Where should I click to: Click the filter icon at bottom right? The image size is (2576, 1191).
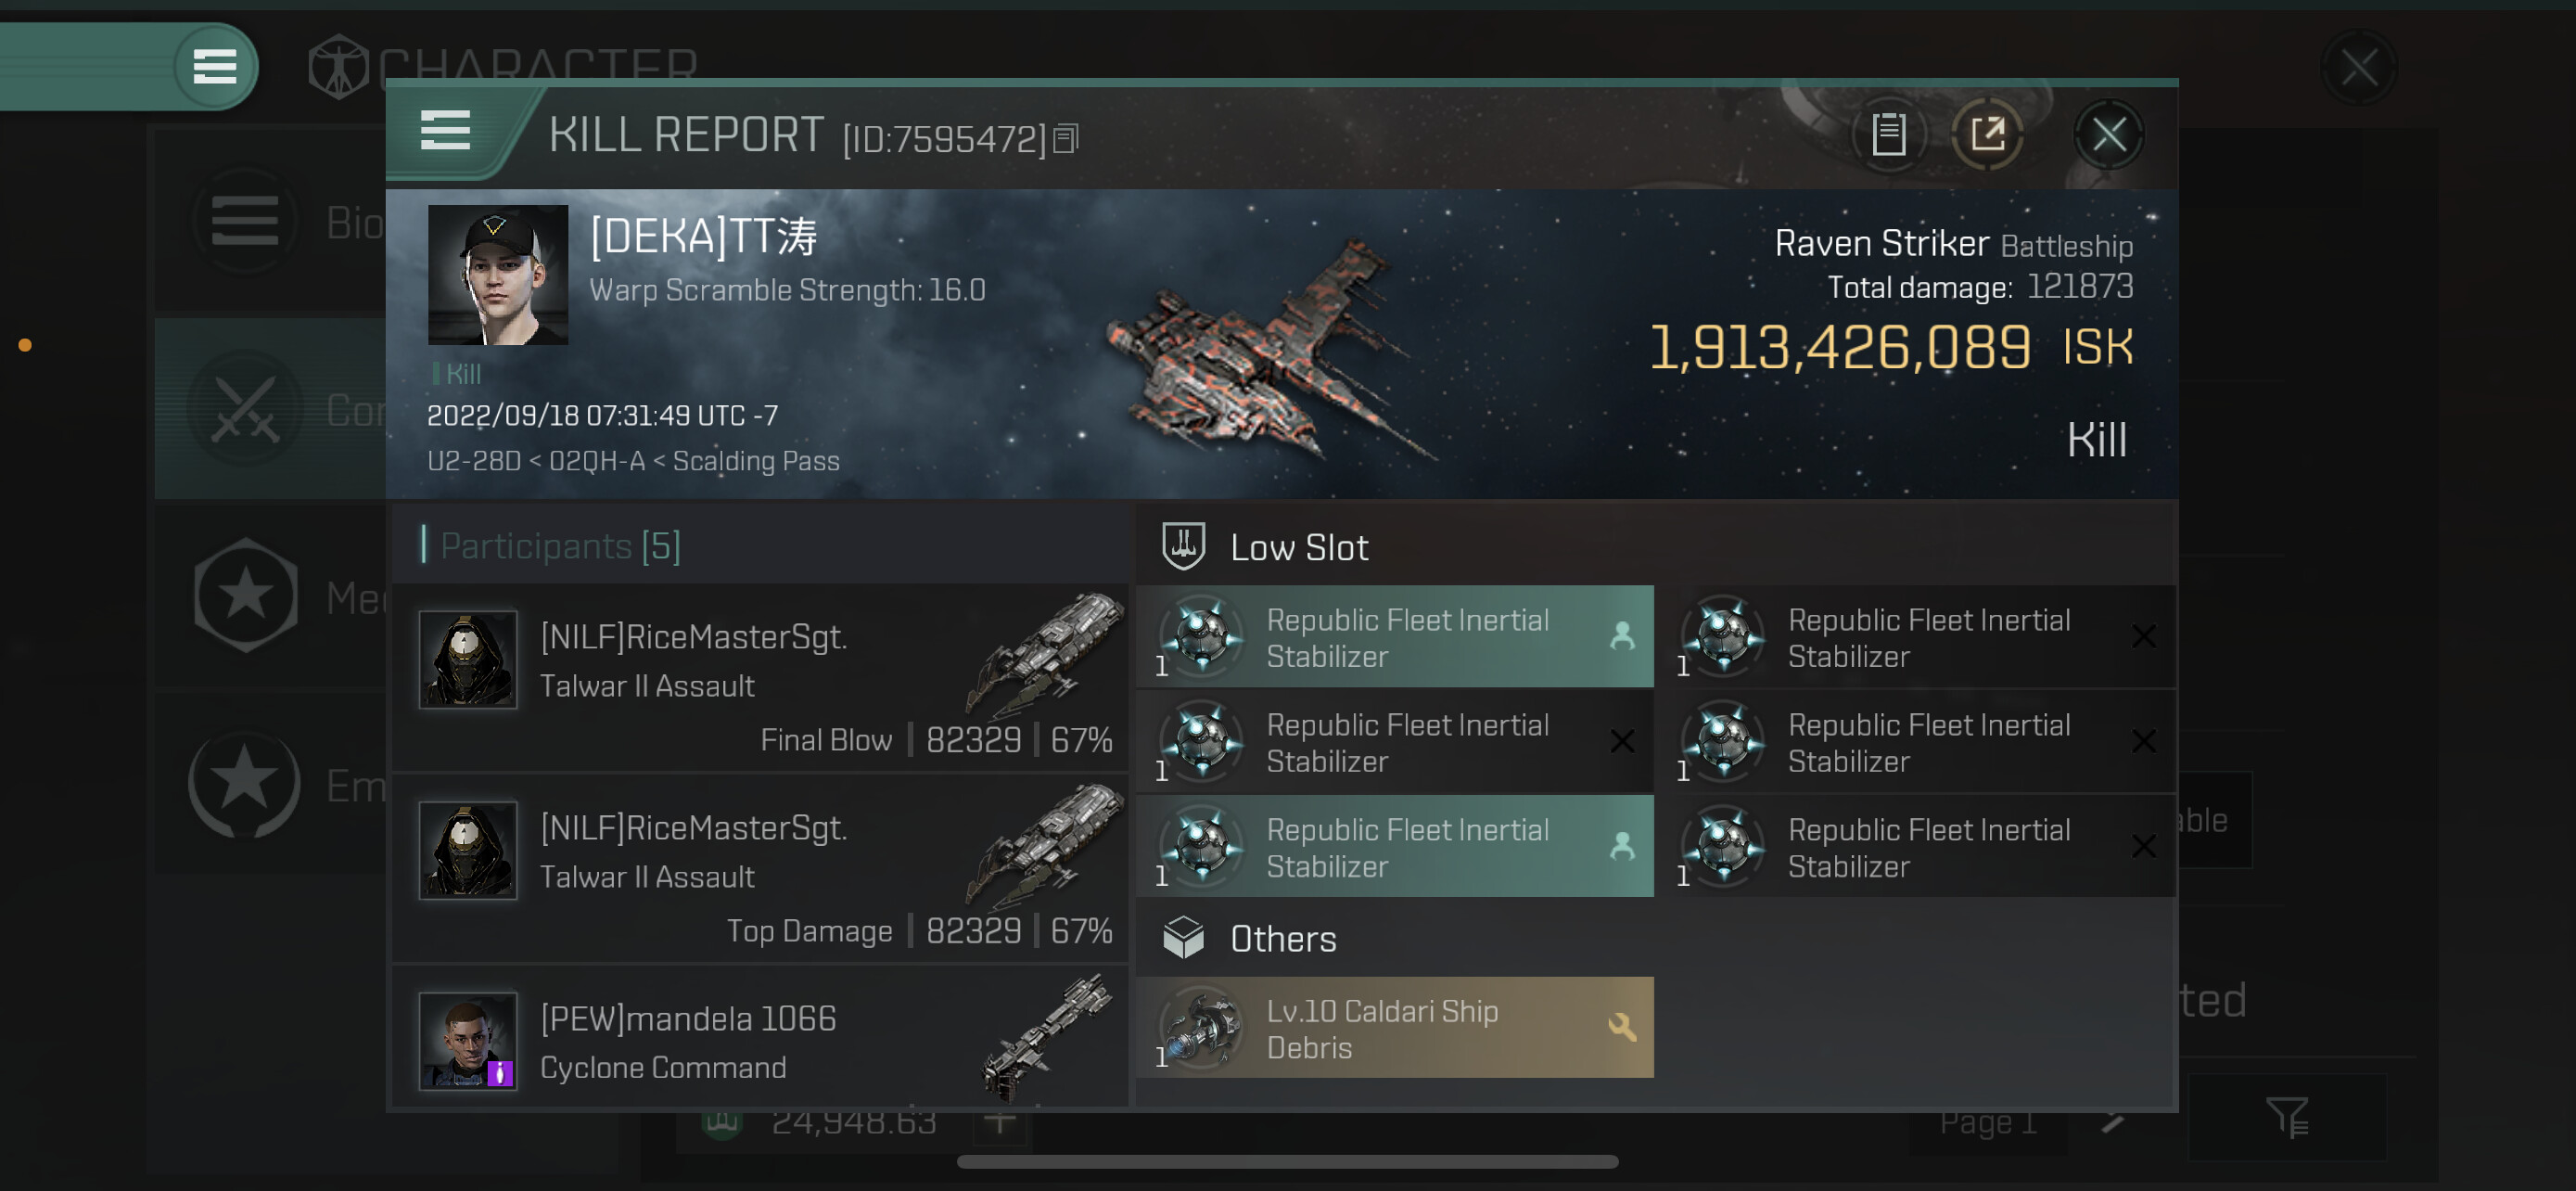coord(2286,1117)
